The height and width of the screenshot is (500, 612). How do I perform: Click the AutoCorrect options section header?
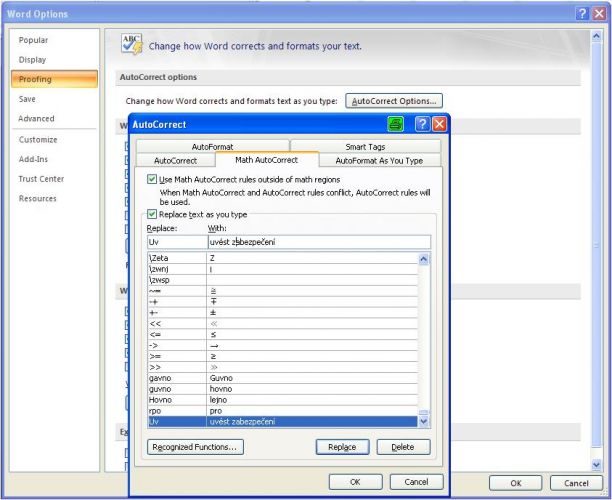click(x=348, y=77)
